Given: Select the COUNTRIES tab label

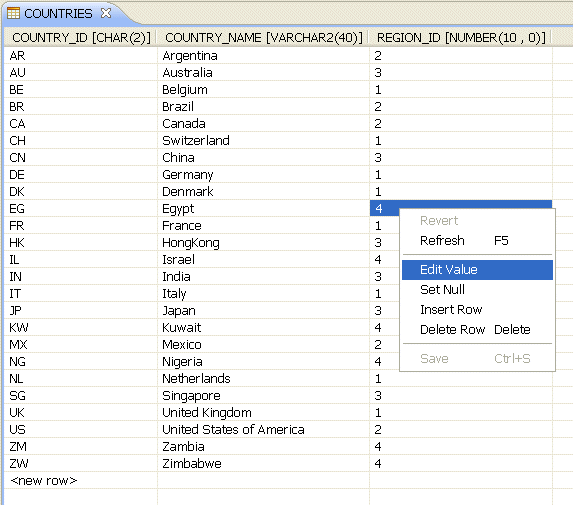Looking at the screenshot, I should tap(58, 14).
